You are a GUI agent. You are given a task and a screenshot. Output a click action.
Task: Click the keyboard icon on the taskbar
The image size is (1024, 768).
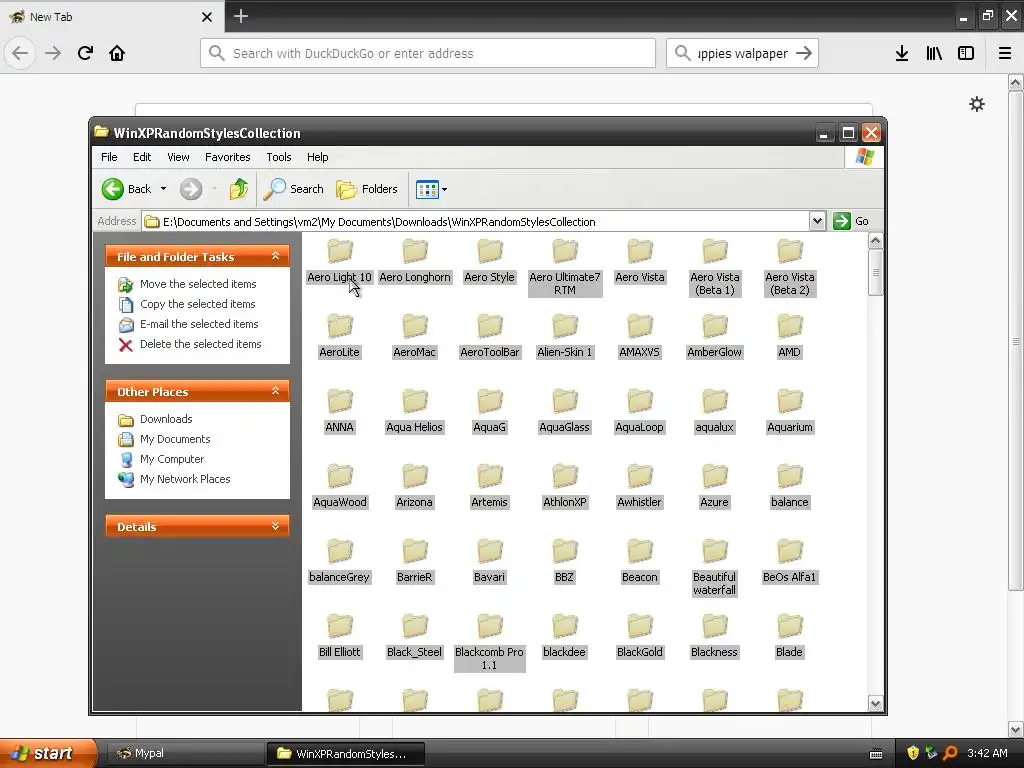point(876,754)
